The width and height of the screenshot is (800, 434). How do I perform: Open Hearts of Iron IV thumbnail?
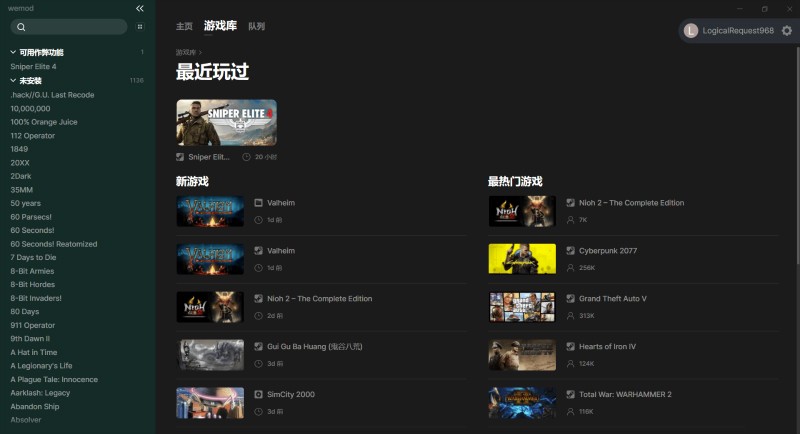click(522, 355)
